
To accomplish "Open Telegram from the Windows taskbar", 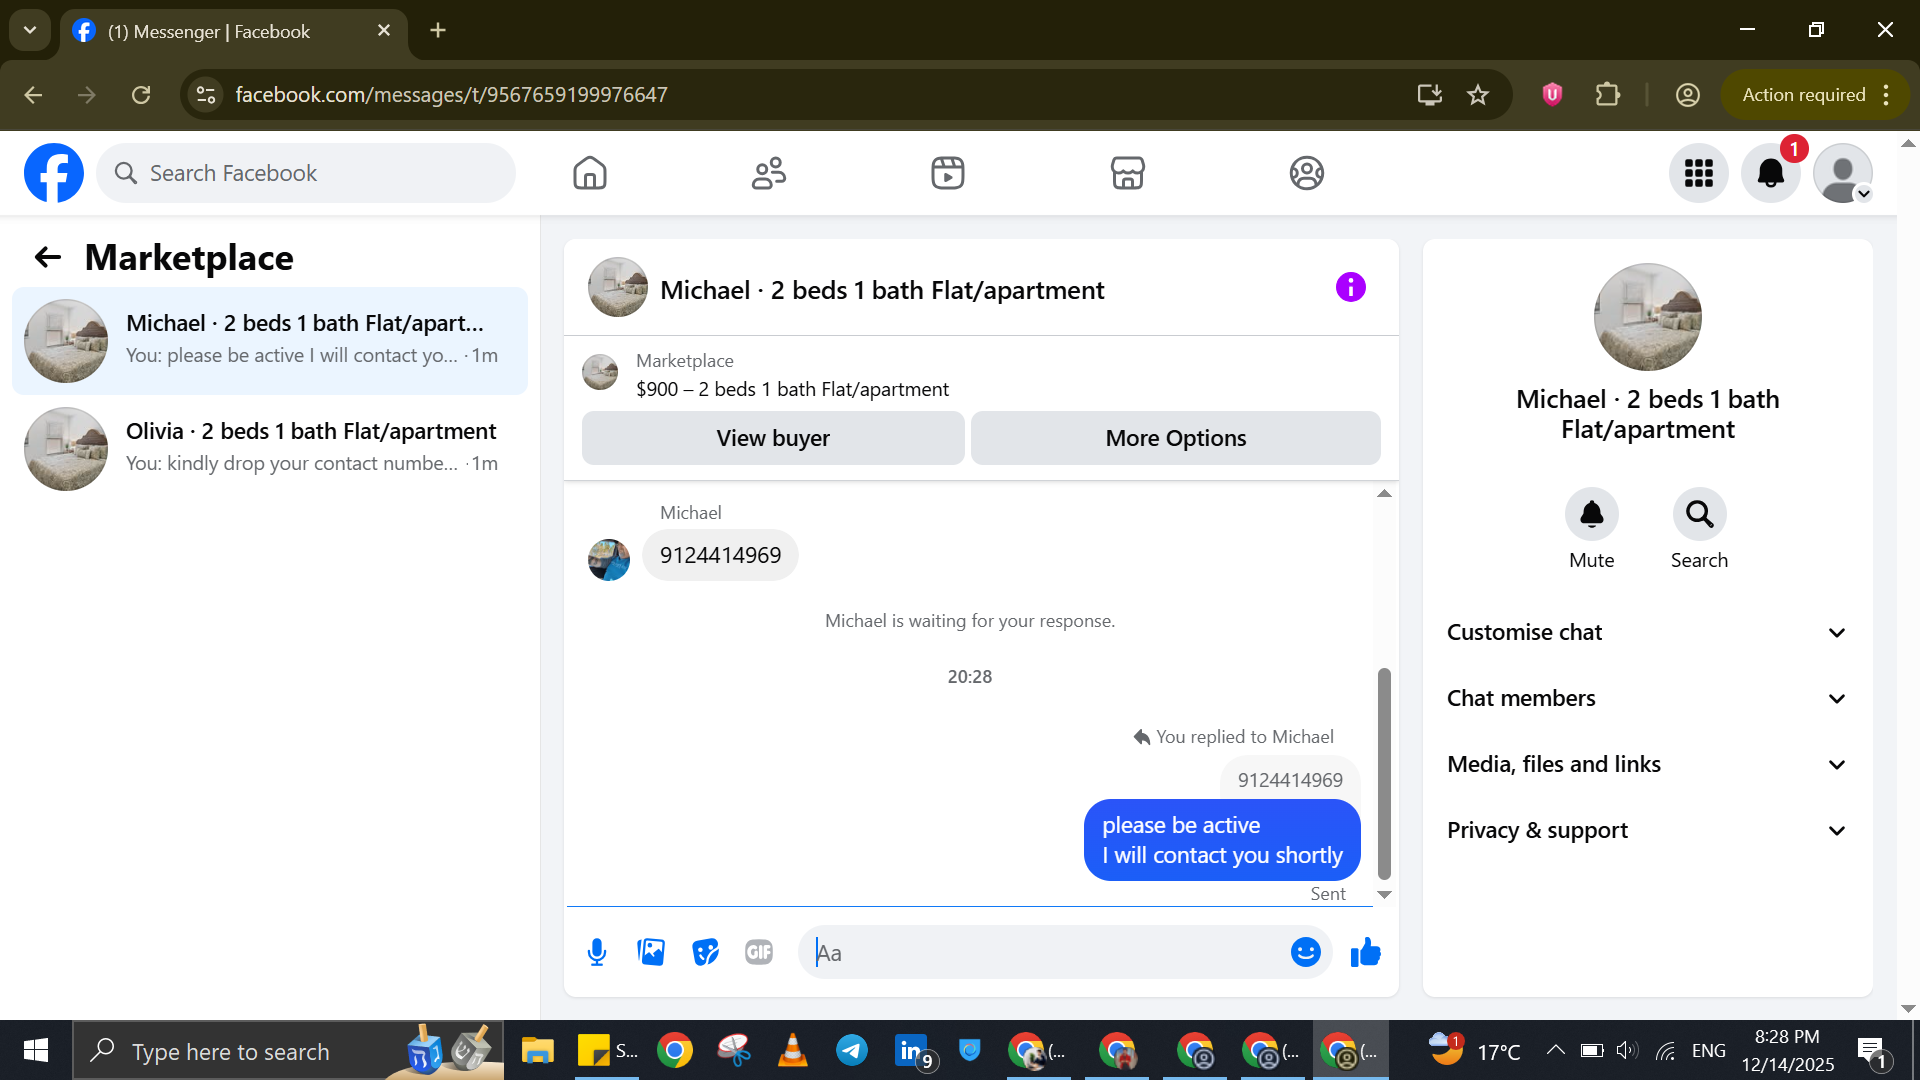I will coord(851,1051).
